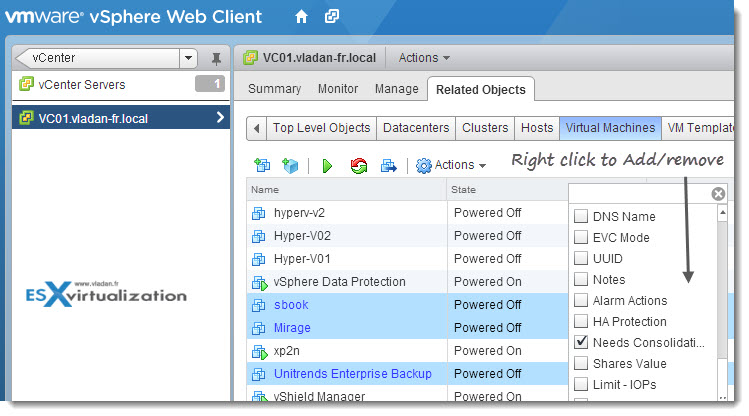Screen dimensions: 749x416
Task: Select VC01.vladan-fr.local in navigator
Action: pyautogui.click(x=121, y=118)
